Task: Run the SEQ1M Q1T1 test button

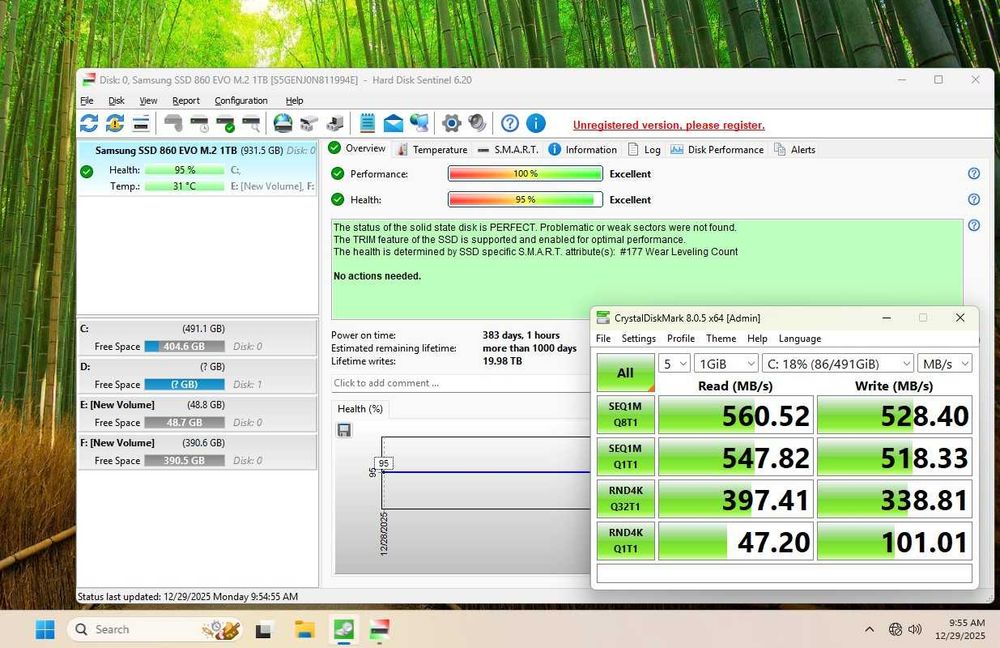Action: [x=626, y=457]
